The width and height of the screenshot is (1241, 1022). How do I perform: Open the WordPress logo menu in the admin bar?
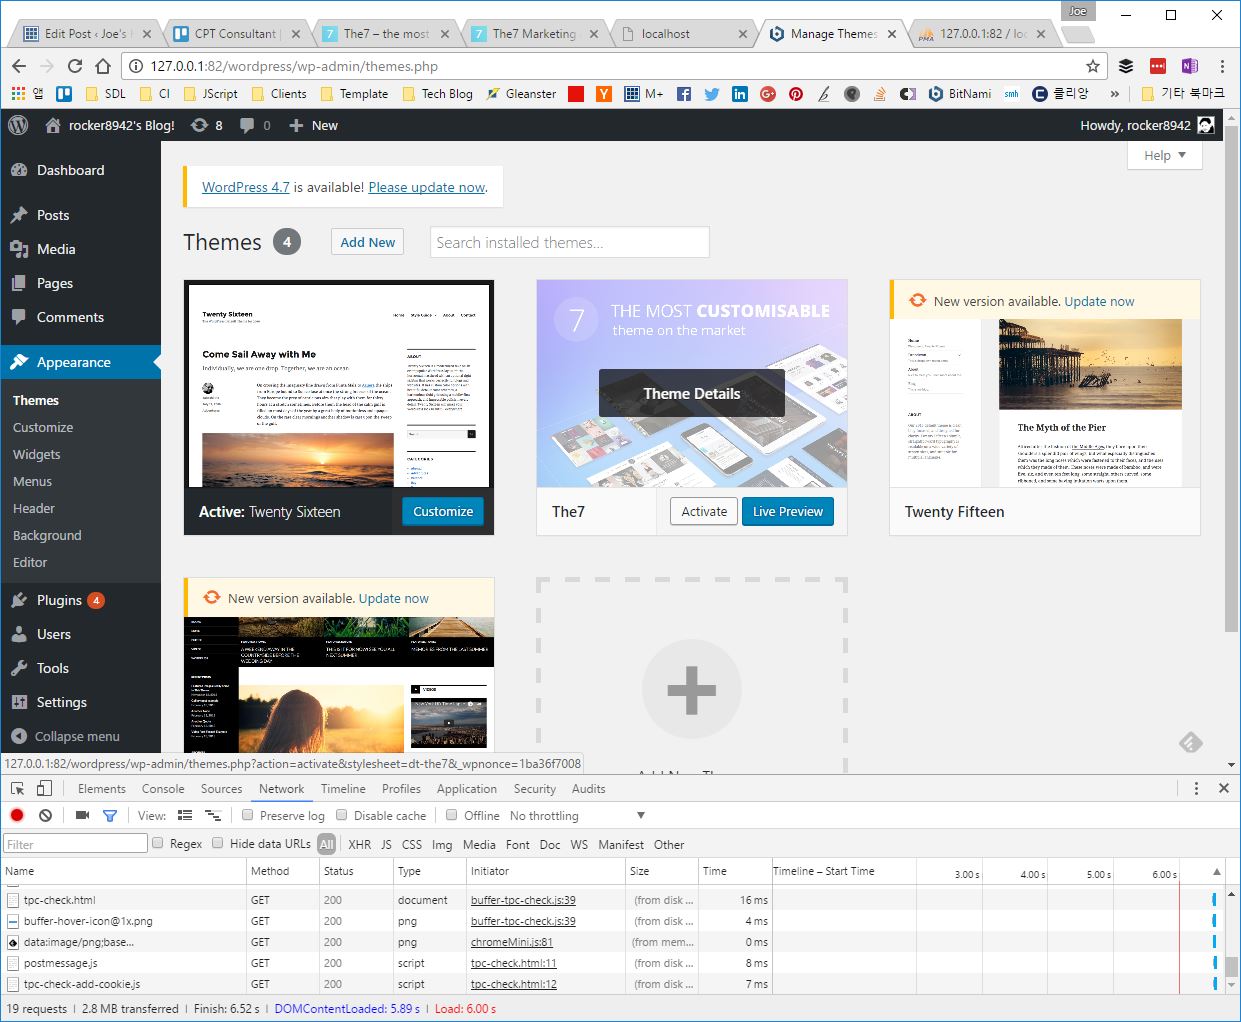[18, 125]
